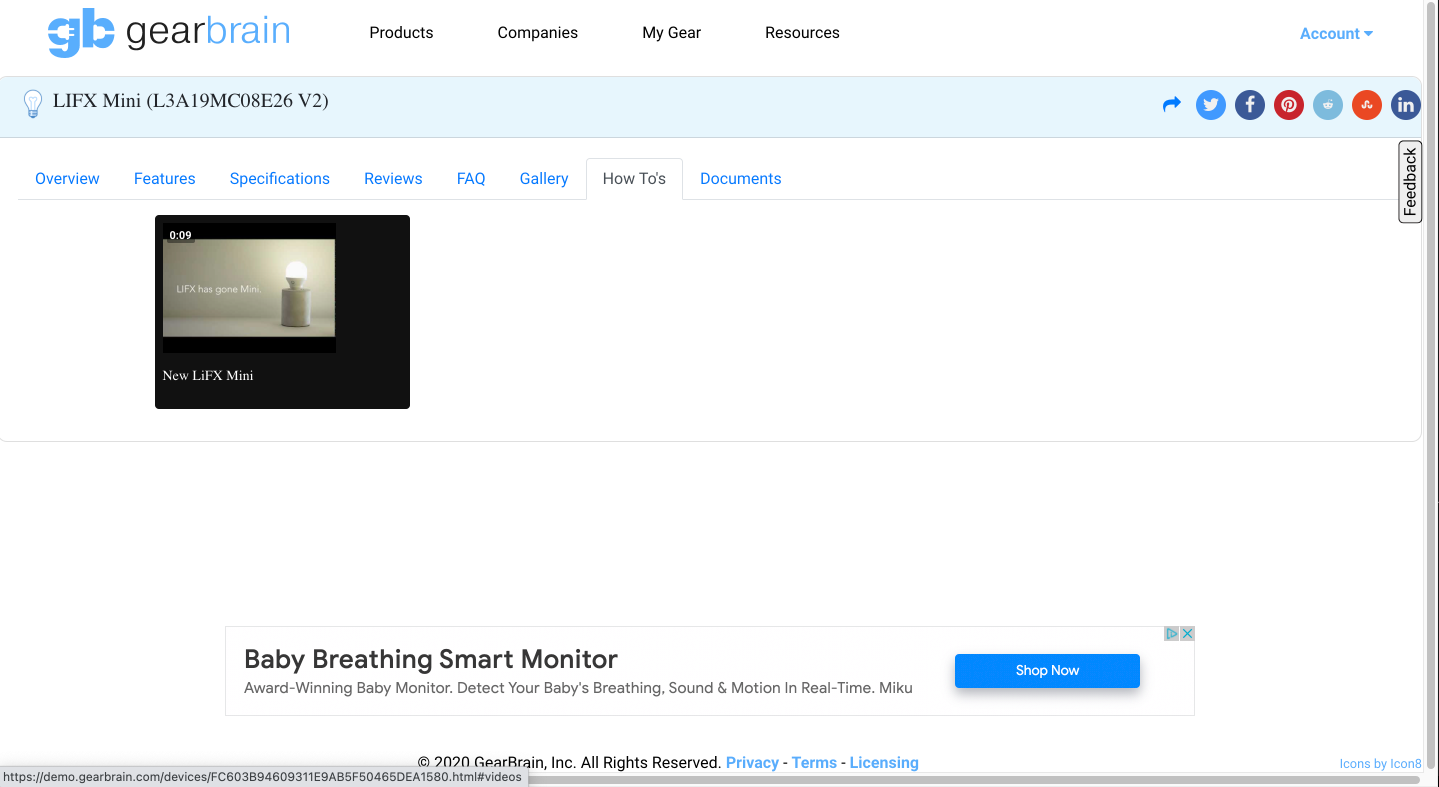Open the My Gear menu
The image size is (1439, 787).
(672, 33)
